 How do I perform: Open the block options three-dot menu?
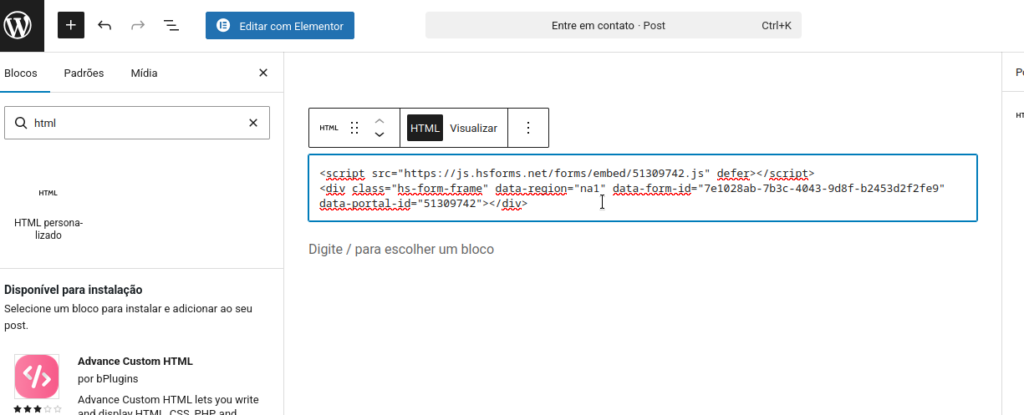[x=528, y=128]
